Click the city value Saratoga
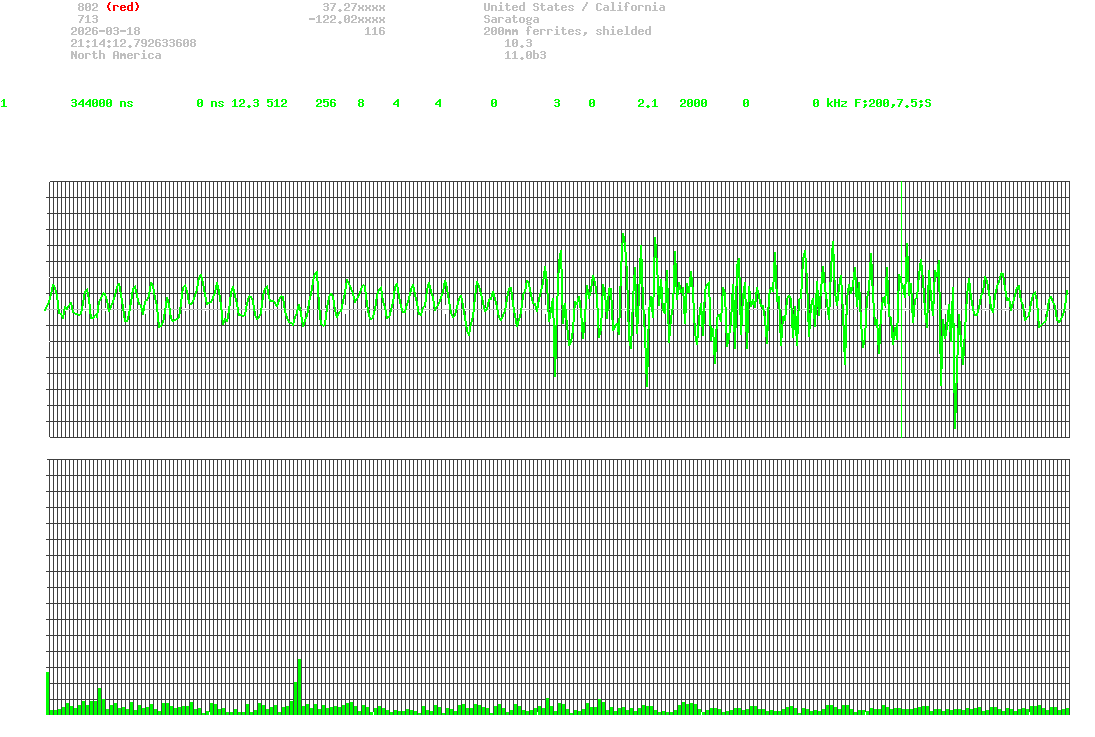The width and height of the screenshot is (1095, 737). (511, 19)
